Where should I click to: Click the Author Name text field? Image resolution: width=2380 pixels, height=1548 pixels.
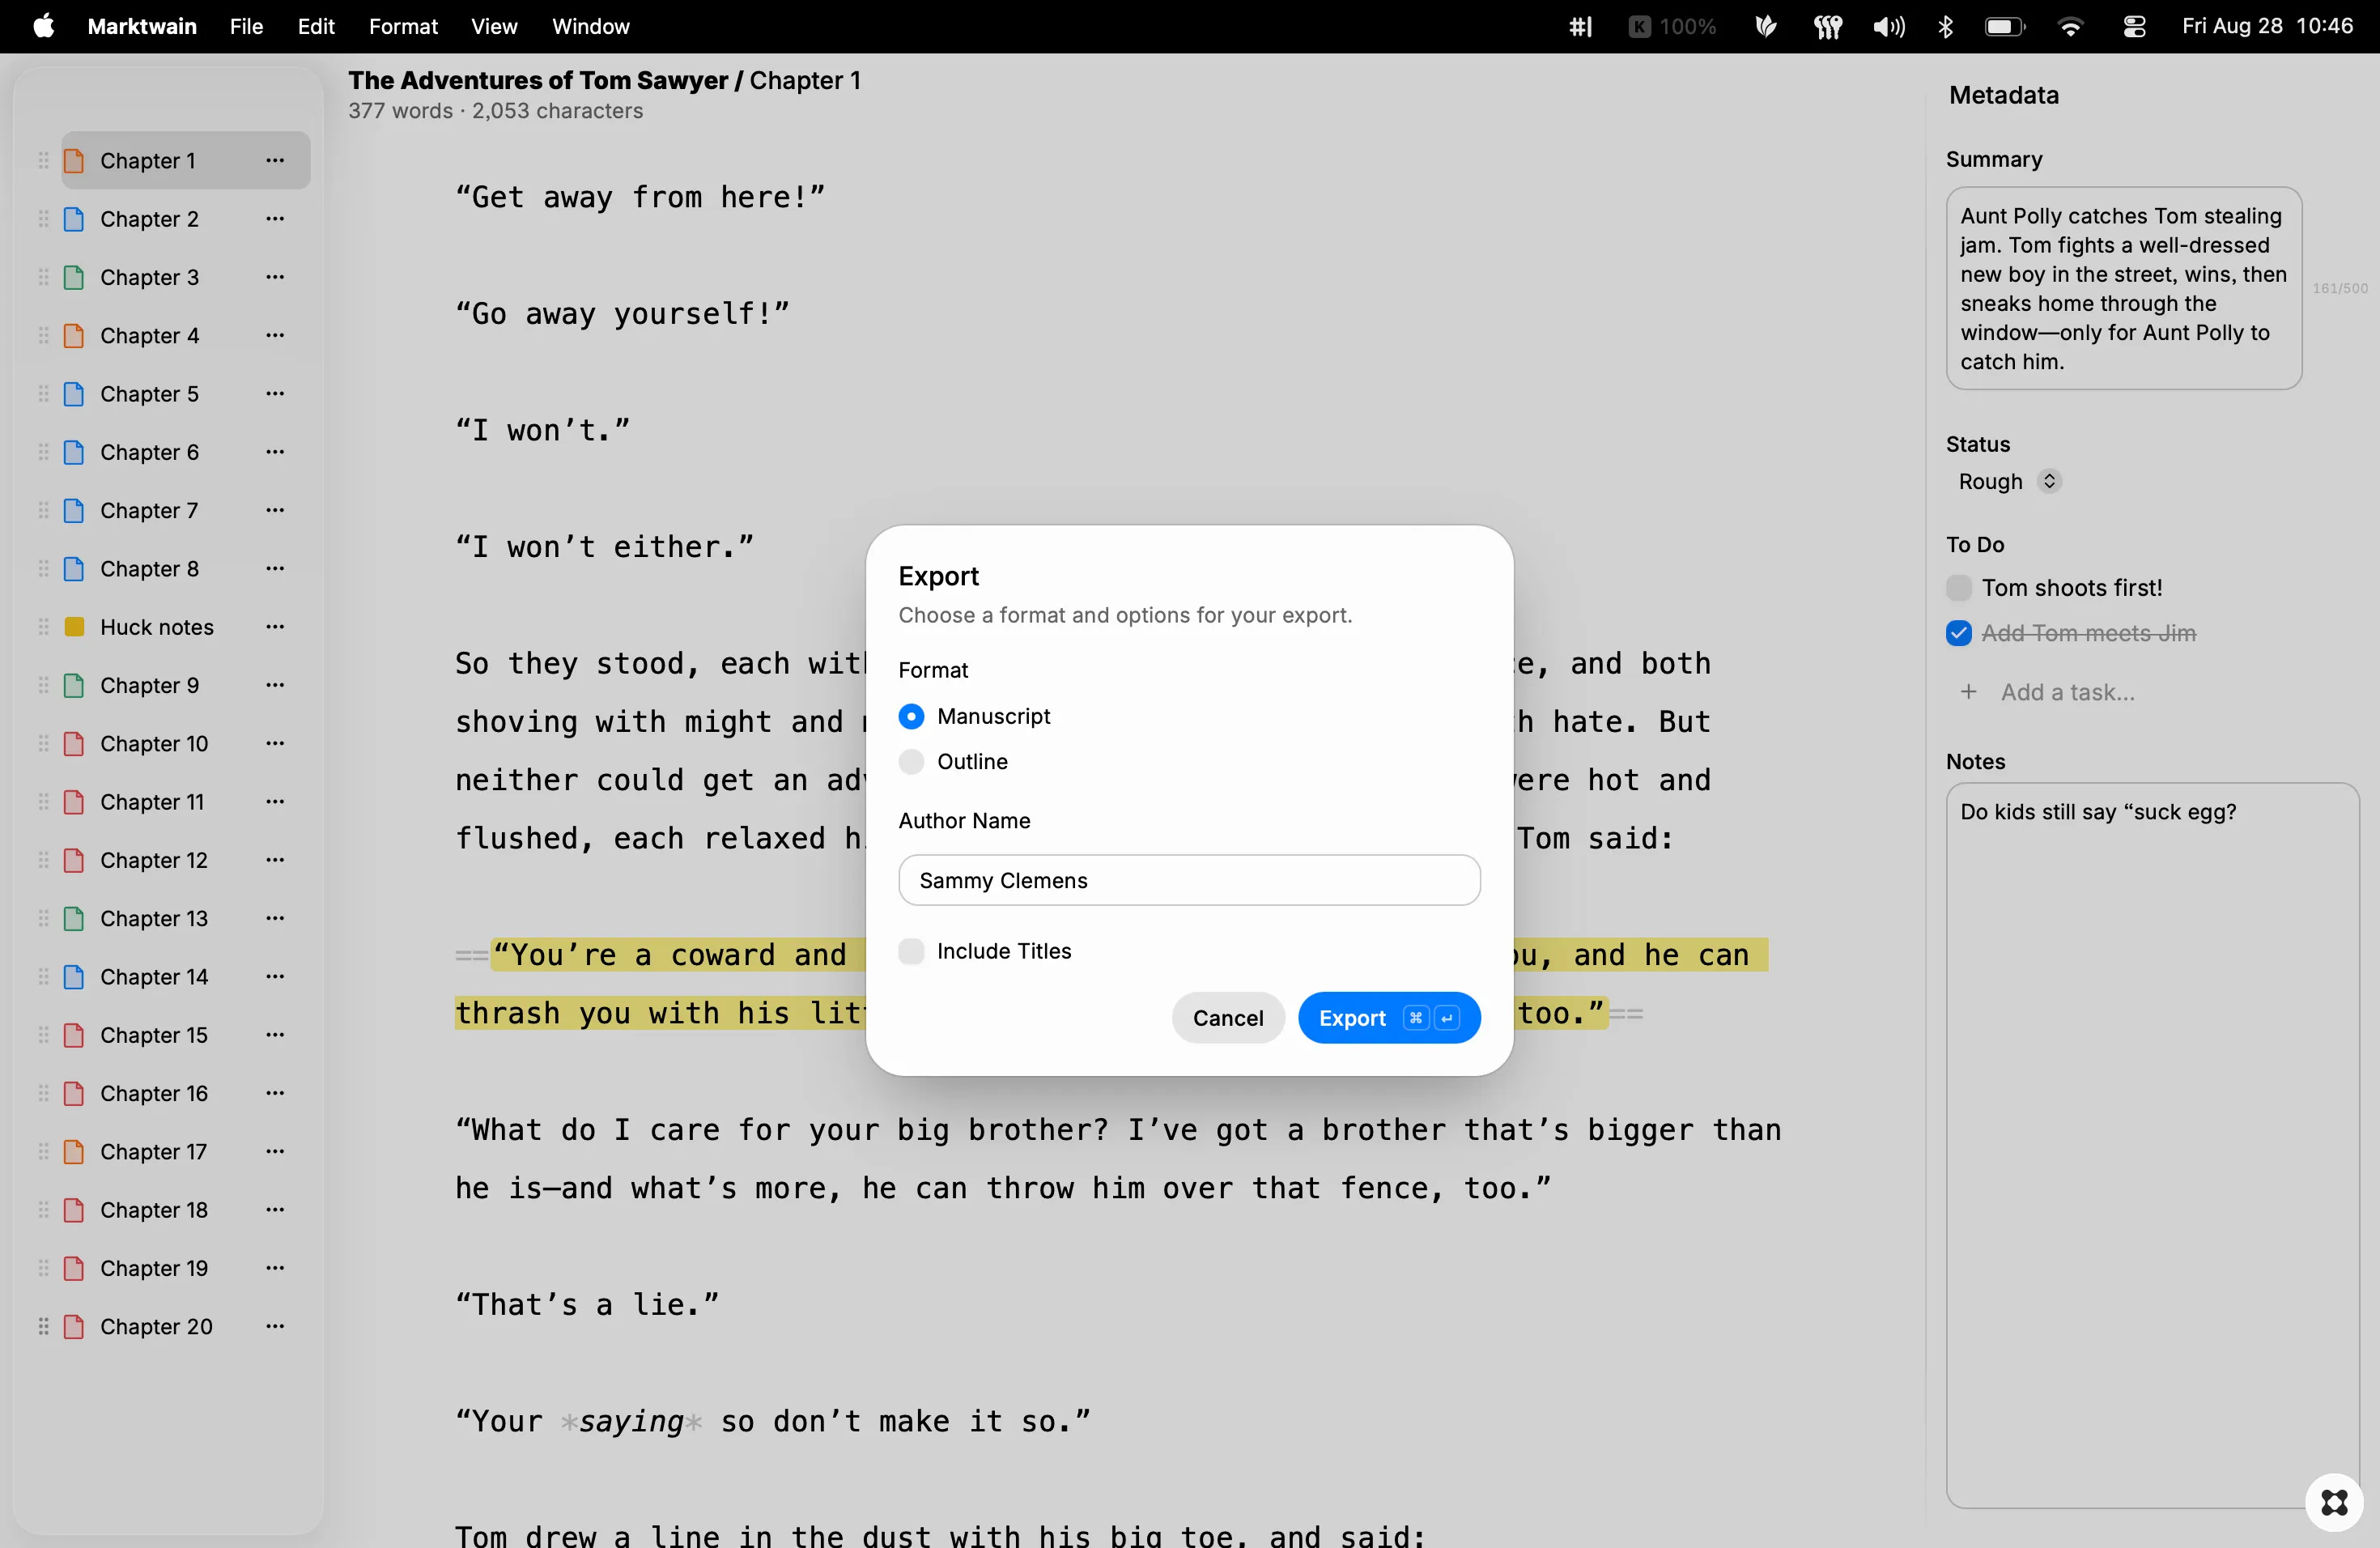[x=1189, y=880]
